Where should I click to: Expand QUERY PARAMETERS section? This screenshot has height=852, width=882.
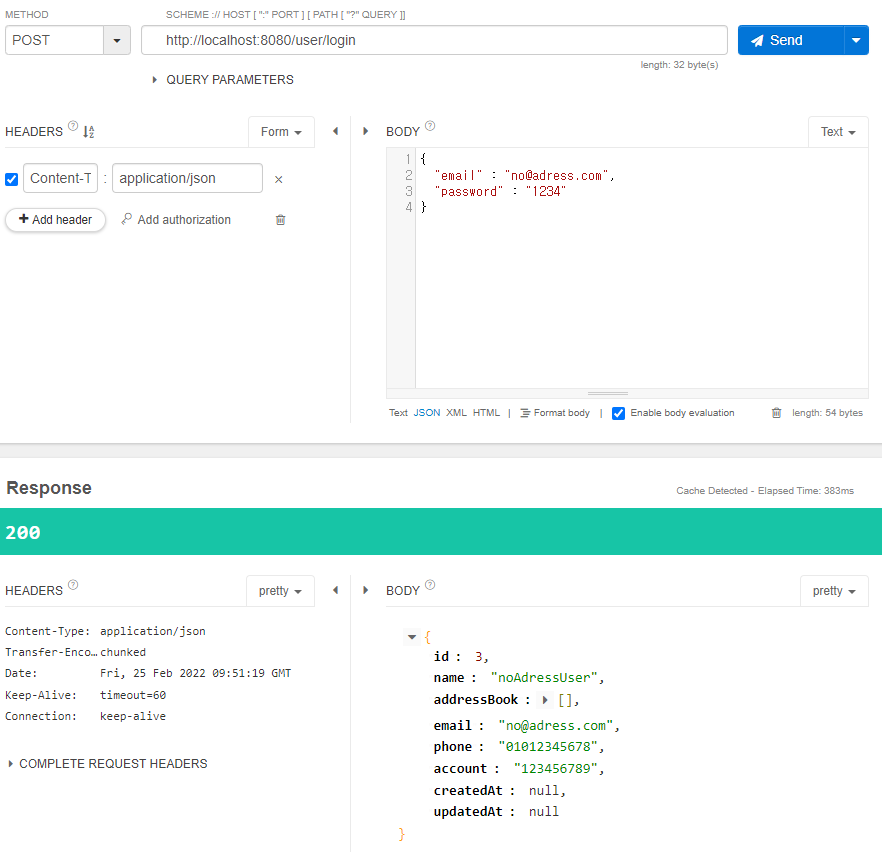click(x=223, y=80)
